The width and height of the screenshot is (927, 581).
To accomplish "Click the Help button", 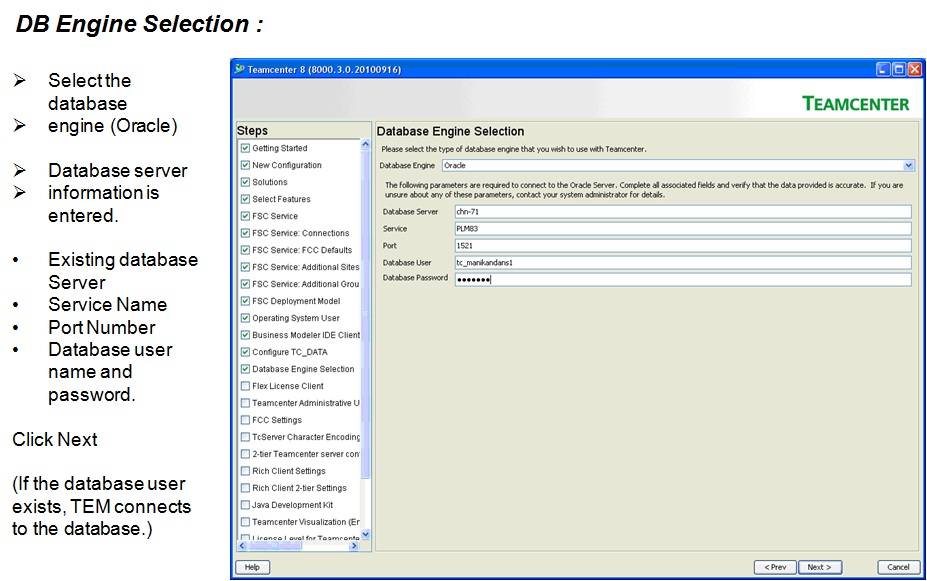I will point(252,566).
